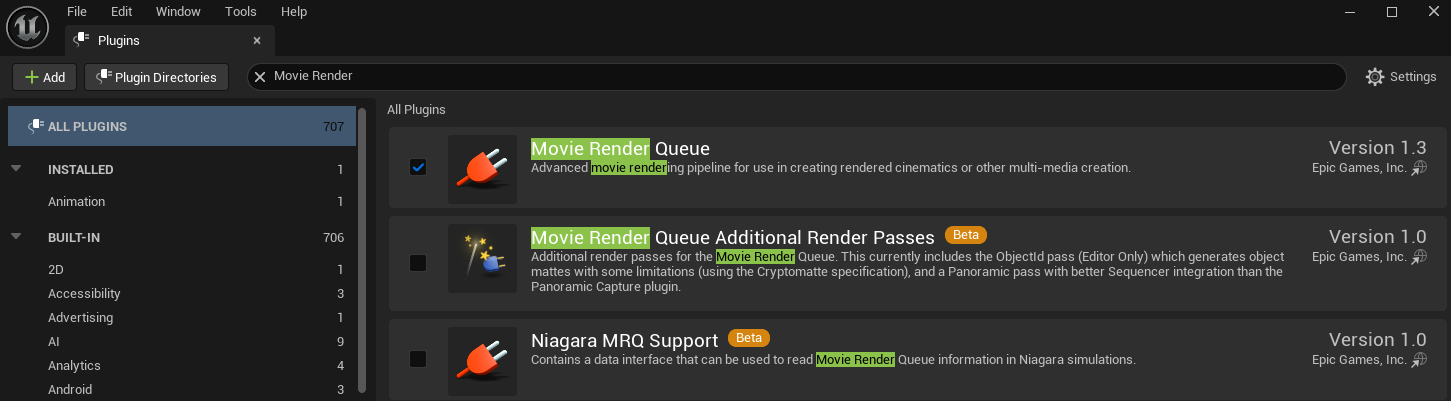Click the Additional Render Passes magic wand icon
Screen dimensions: 1451x401
pos(483,258)
